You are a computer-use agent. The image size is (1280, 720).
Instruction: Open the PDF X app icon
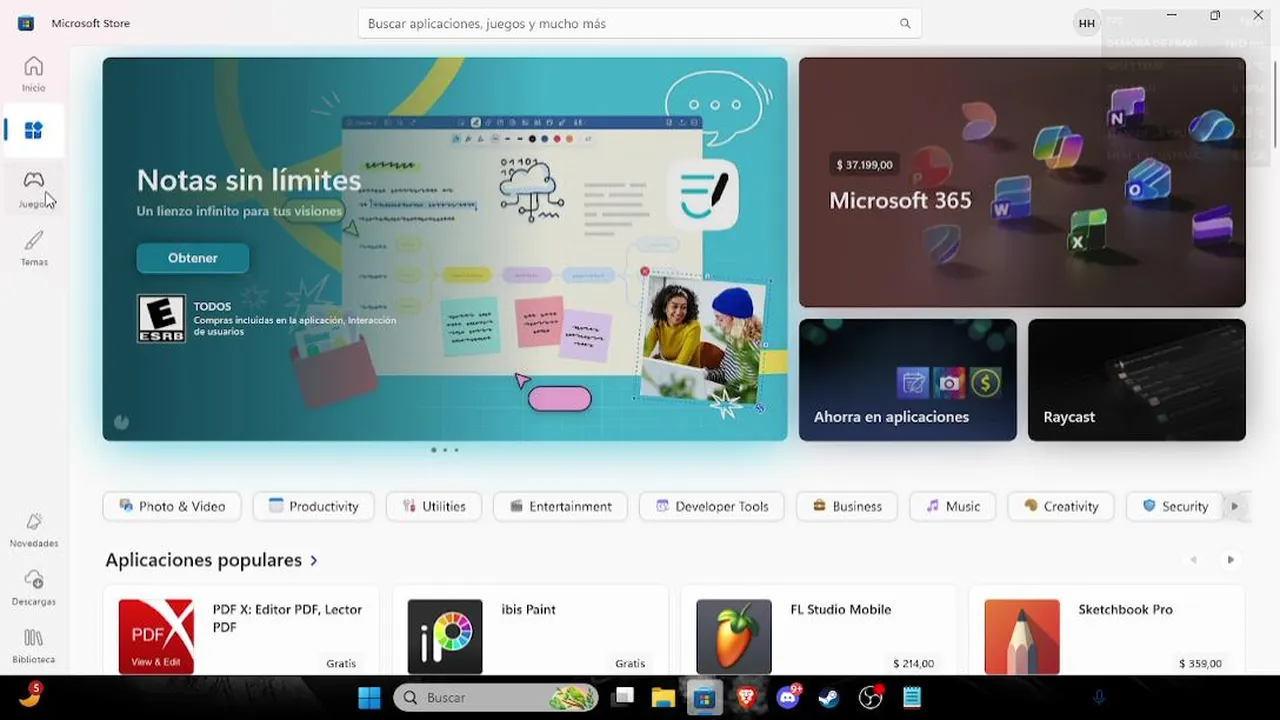pyautogui.click(x=156, y=636)
